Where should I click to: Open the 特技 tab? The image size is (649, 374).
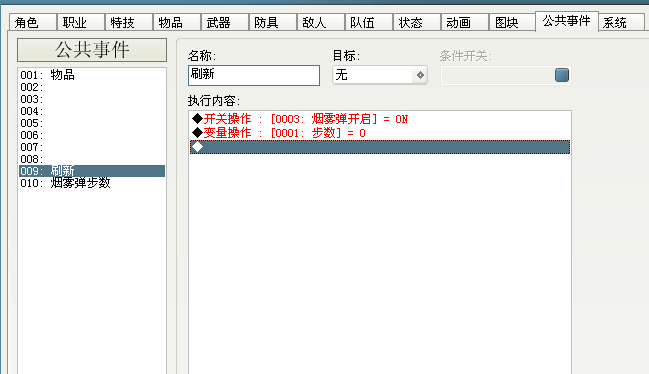pyautogui.click(x=129, y=22)
